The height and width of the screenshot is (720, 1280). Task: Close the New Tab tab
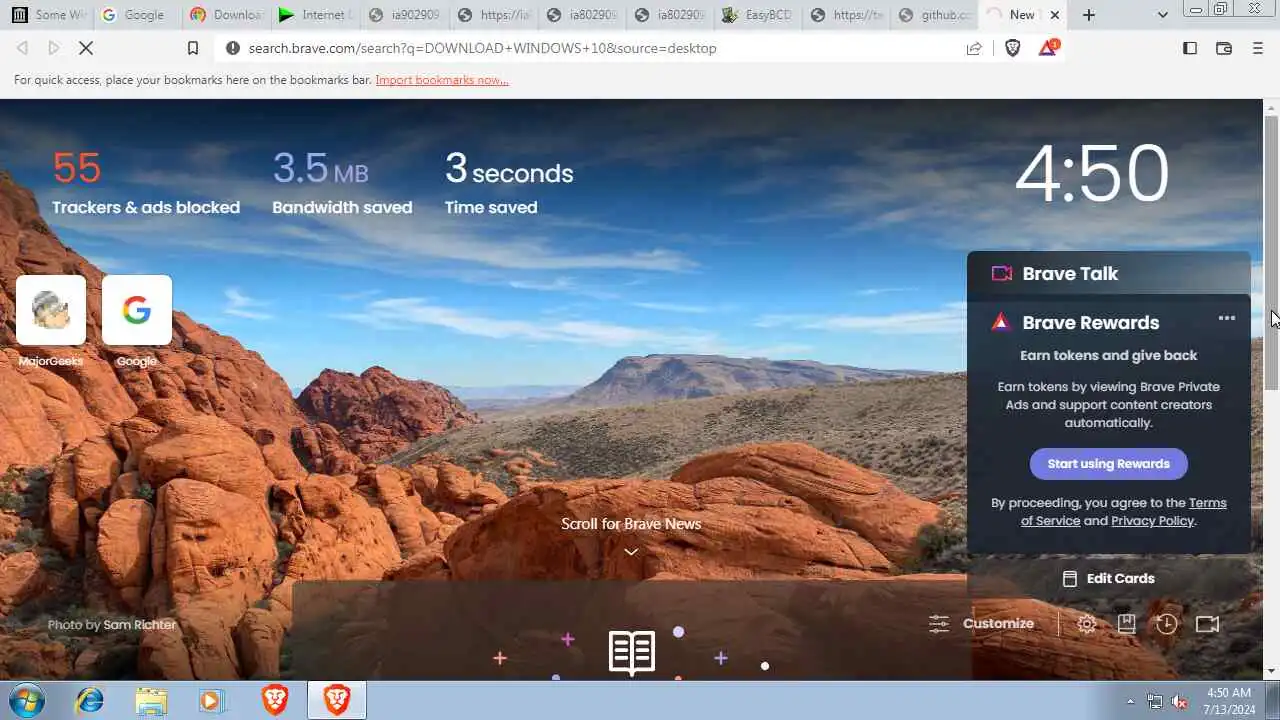tap(1054, 15)
